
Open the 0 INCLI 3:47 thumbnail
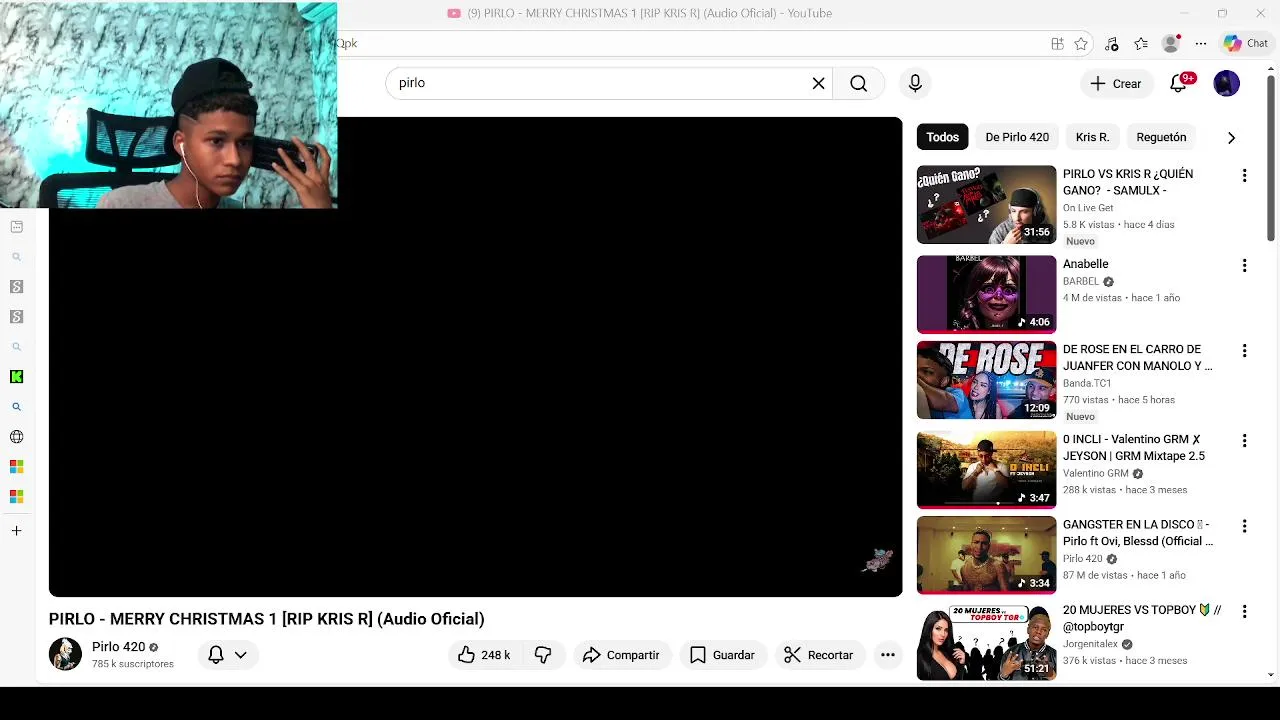pos(986,470)
